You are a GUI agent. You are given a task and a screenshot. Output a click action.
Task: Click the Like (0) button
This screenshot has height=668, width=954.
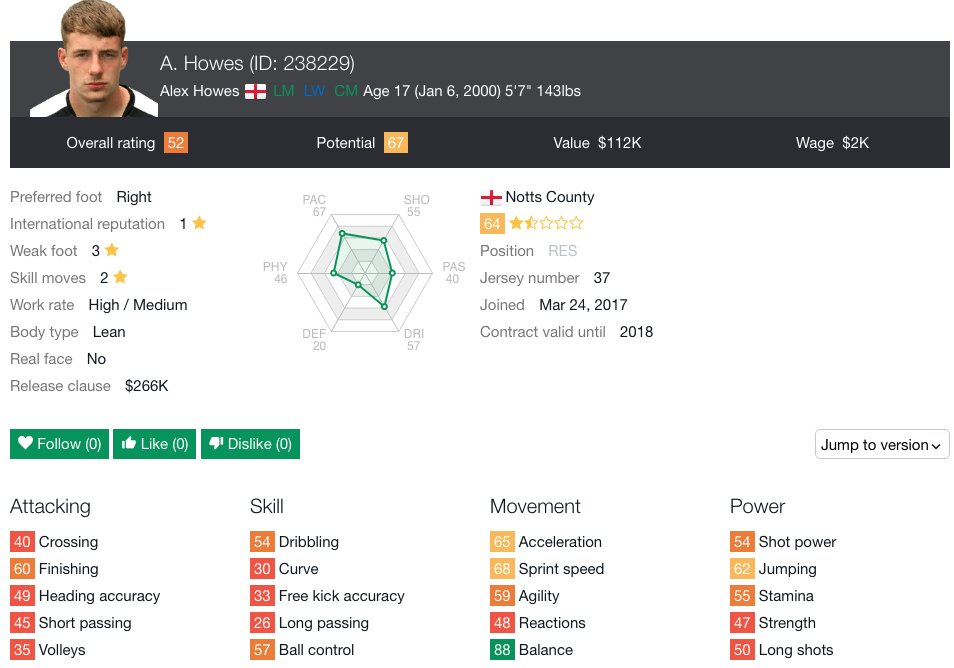tap(155, 444)
